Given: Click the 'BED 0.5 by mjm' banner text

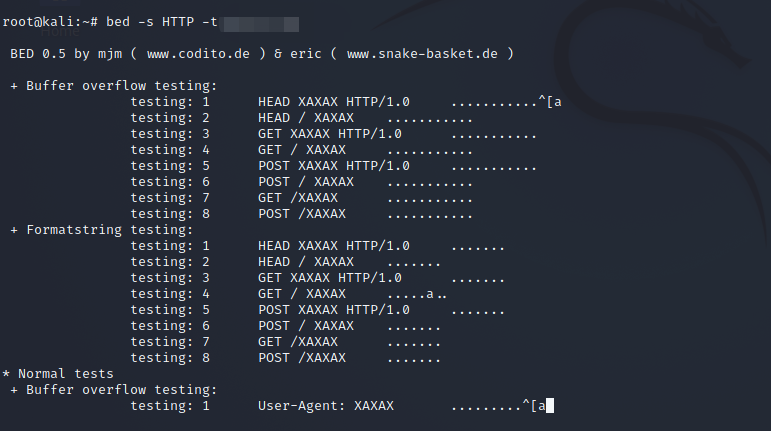Looking at the screenshot, I should pyautogui.click(x=62, y=54).
